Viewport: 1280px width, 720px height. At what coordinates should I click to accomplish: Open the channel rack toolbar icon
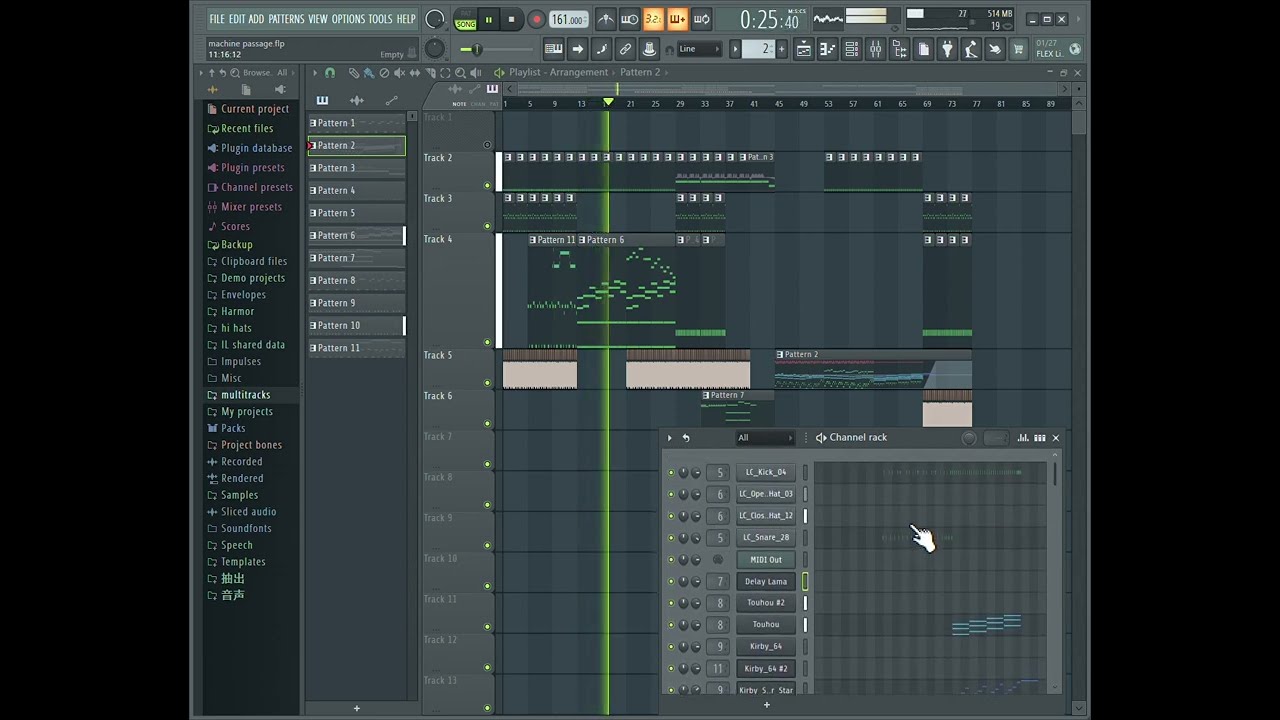coord(851,49)
